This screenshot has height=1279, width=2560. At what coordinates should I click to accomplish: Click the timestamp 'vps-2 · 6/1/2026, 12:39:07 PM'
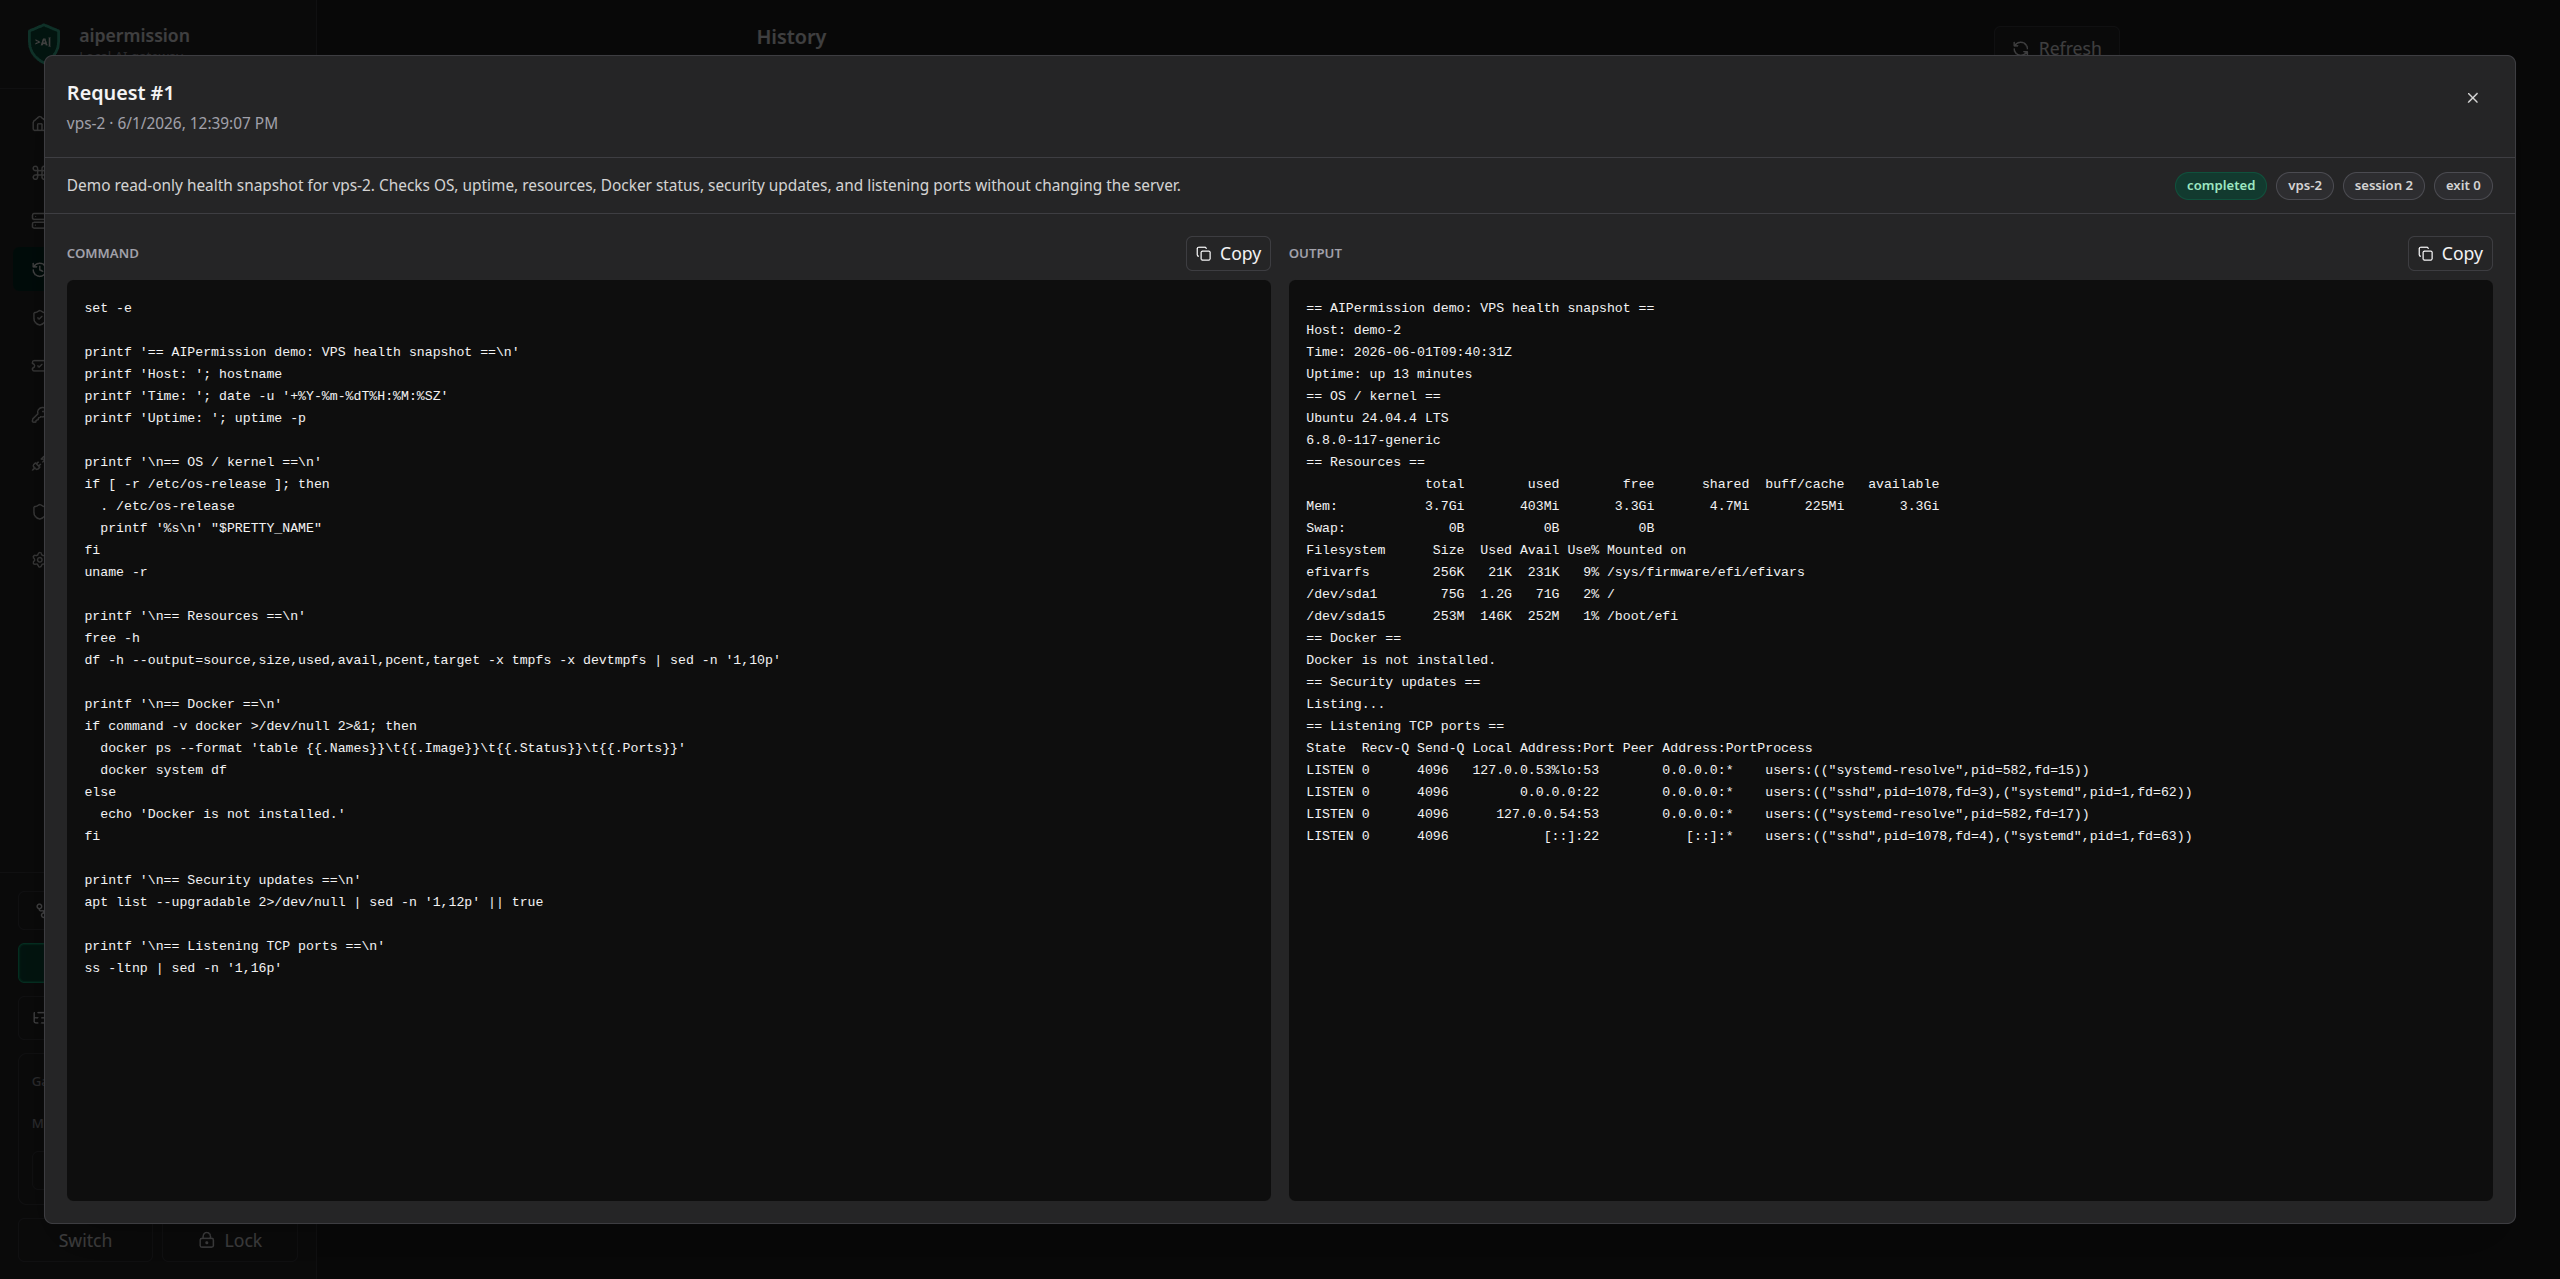(172, 123)
